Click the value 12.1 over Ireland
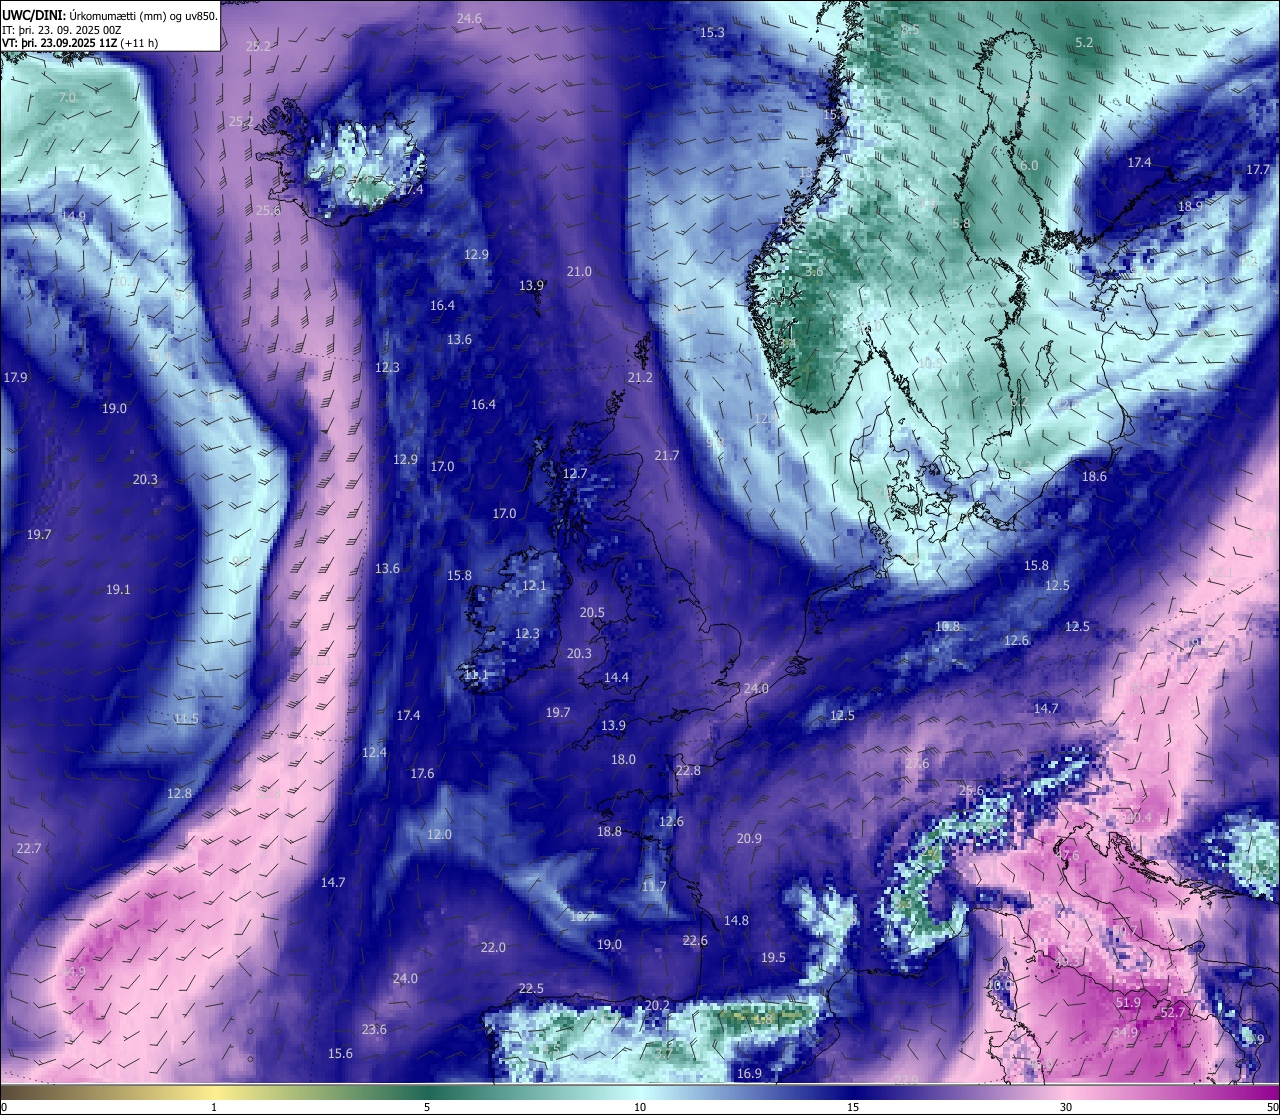The height and width of the screenshot is (1115, 1280). [535, 586]
